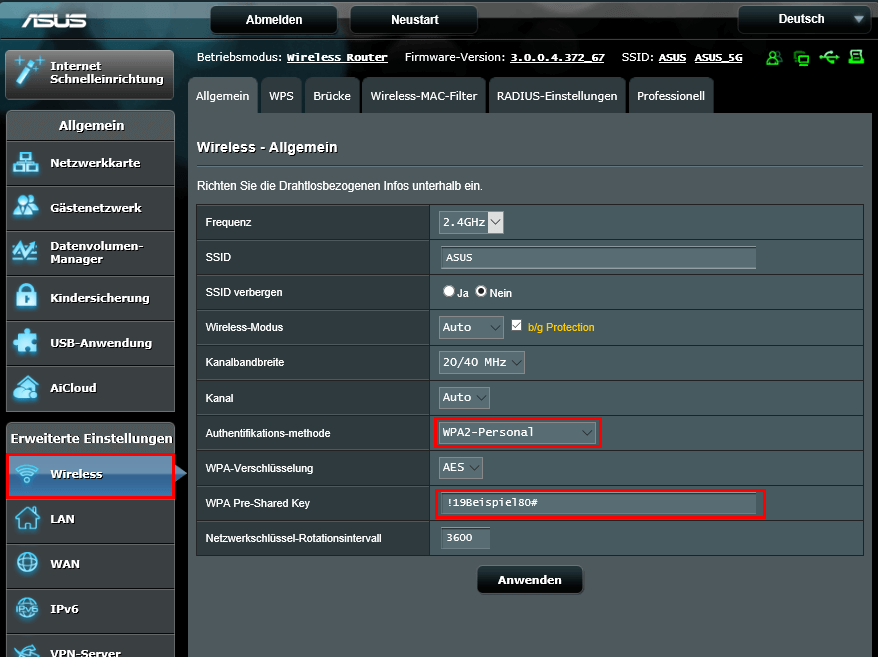
Task: Toggle the b/g Protection checkbox
Action: 517,326
